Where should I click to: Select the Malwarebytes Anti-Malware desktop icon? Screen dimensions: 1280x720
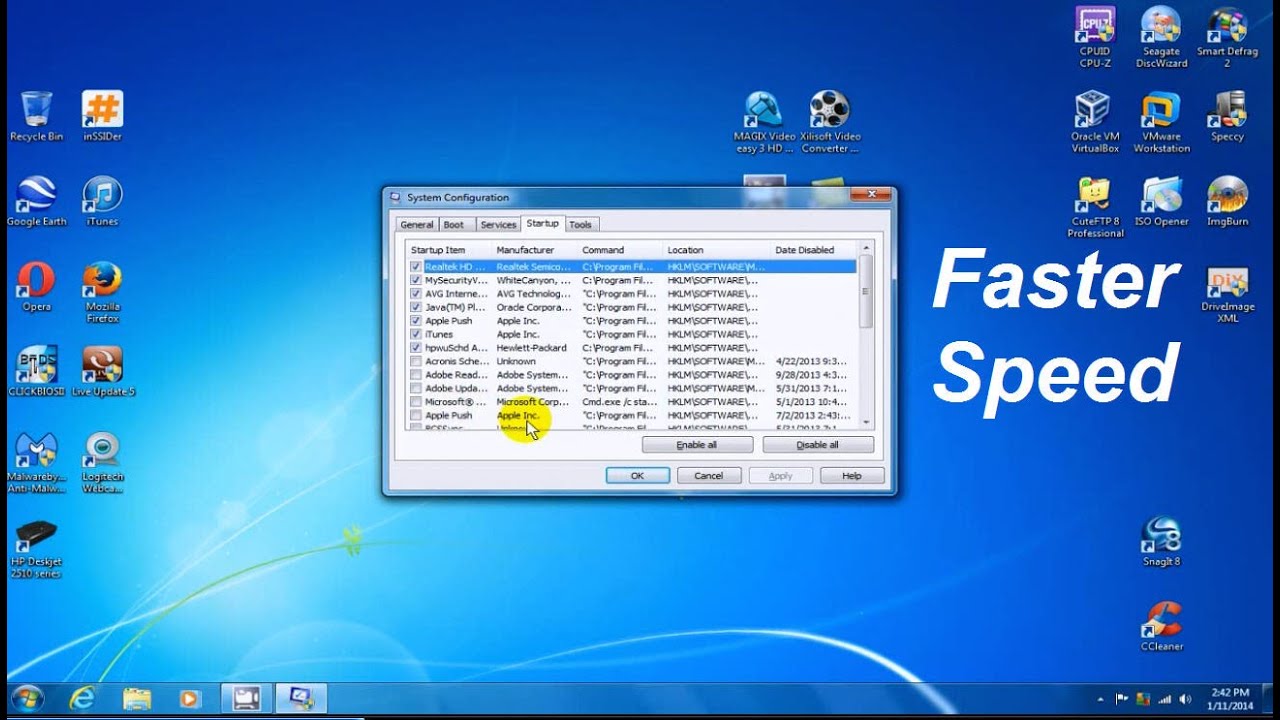36,463
